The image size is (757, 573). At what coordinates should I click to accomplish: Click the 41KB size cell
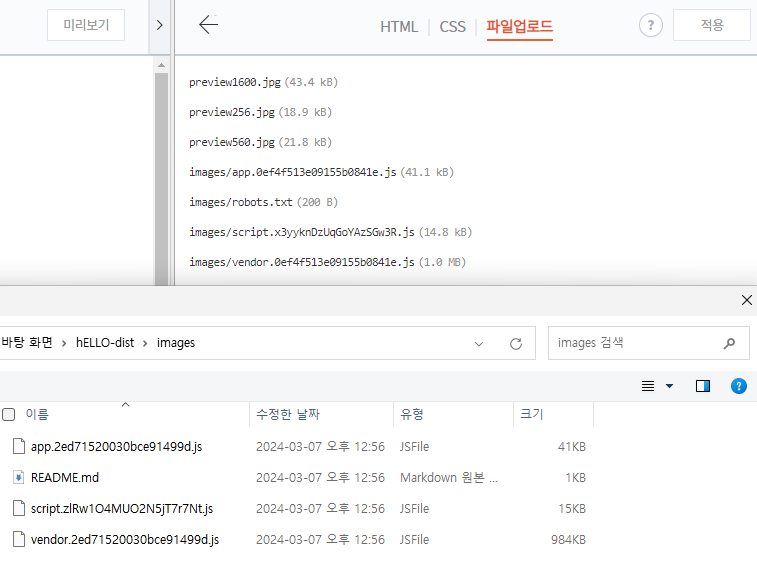pos(572,447)
